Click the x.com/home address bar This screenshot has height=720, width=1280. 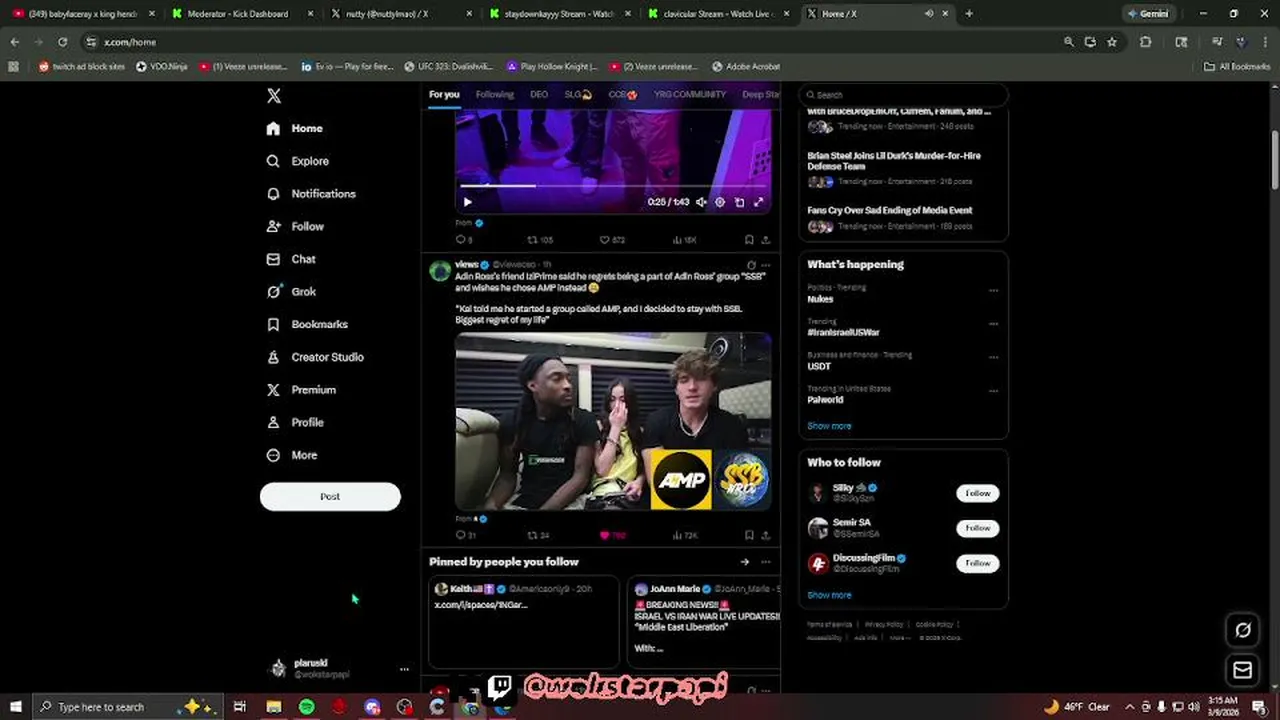(x=570, y=42)
